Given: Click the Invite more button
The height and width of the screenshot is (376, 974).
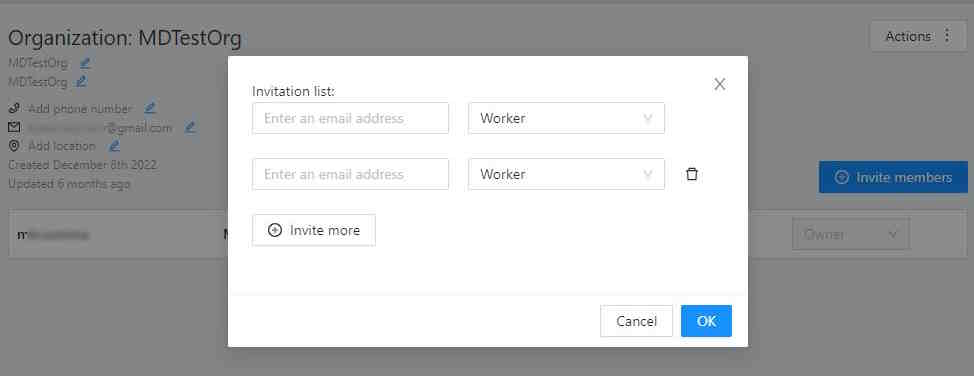Looking at the screenshot, I should click(314, 230).
